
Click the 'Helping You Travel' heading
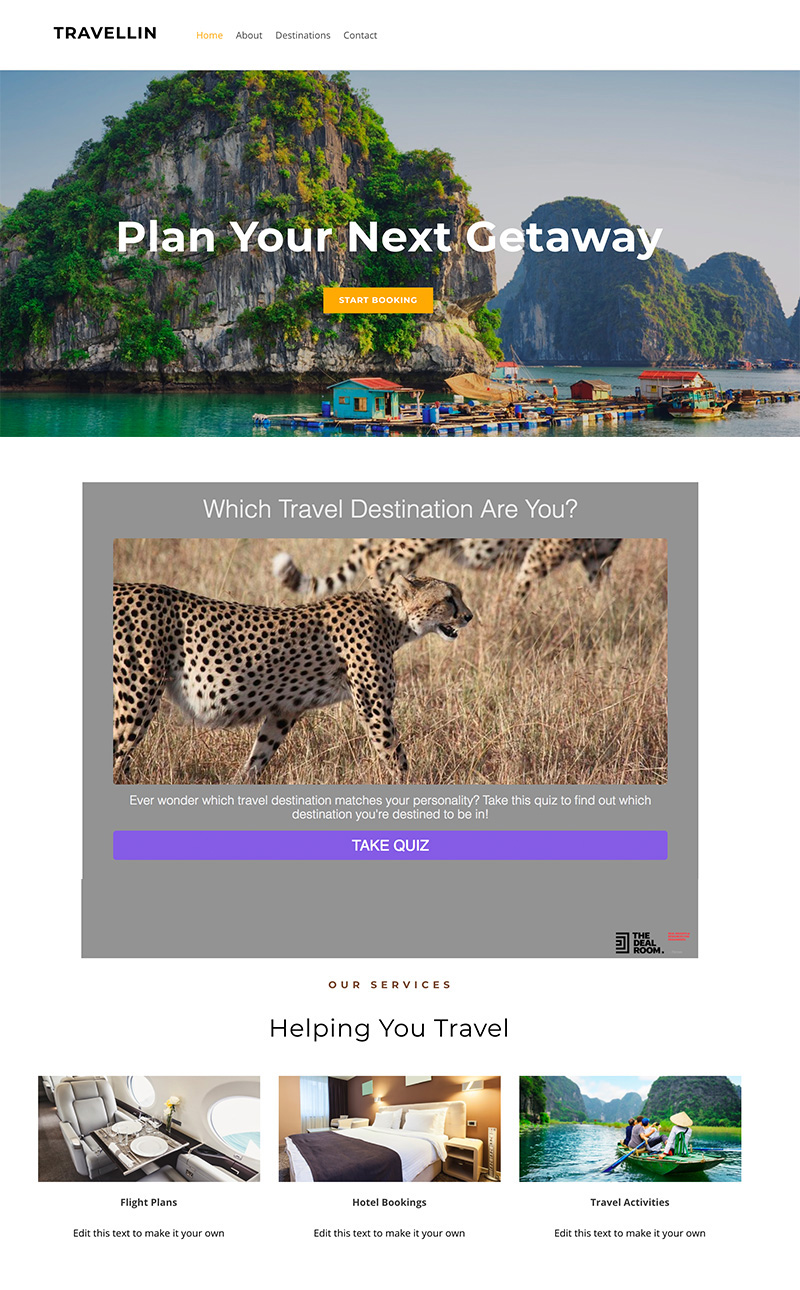point(389,1028)
